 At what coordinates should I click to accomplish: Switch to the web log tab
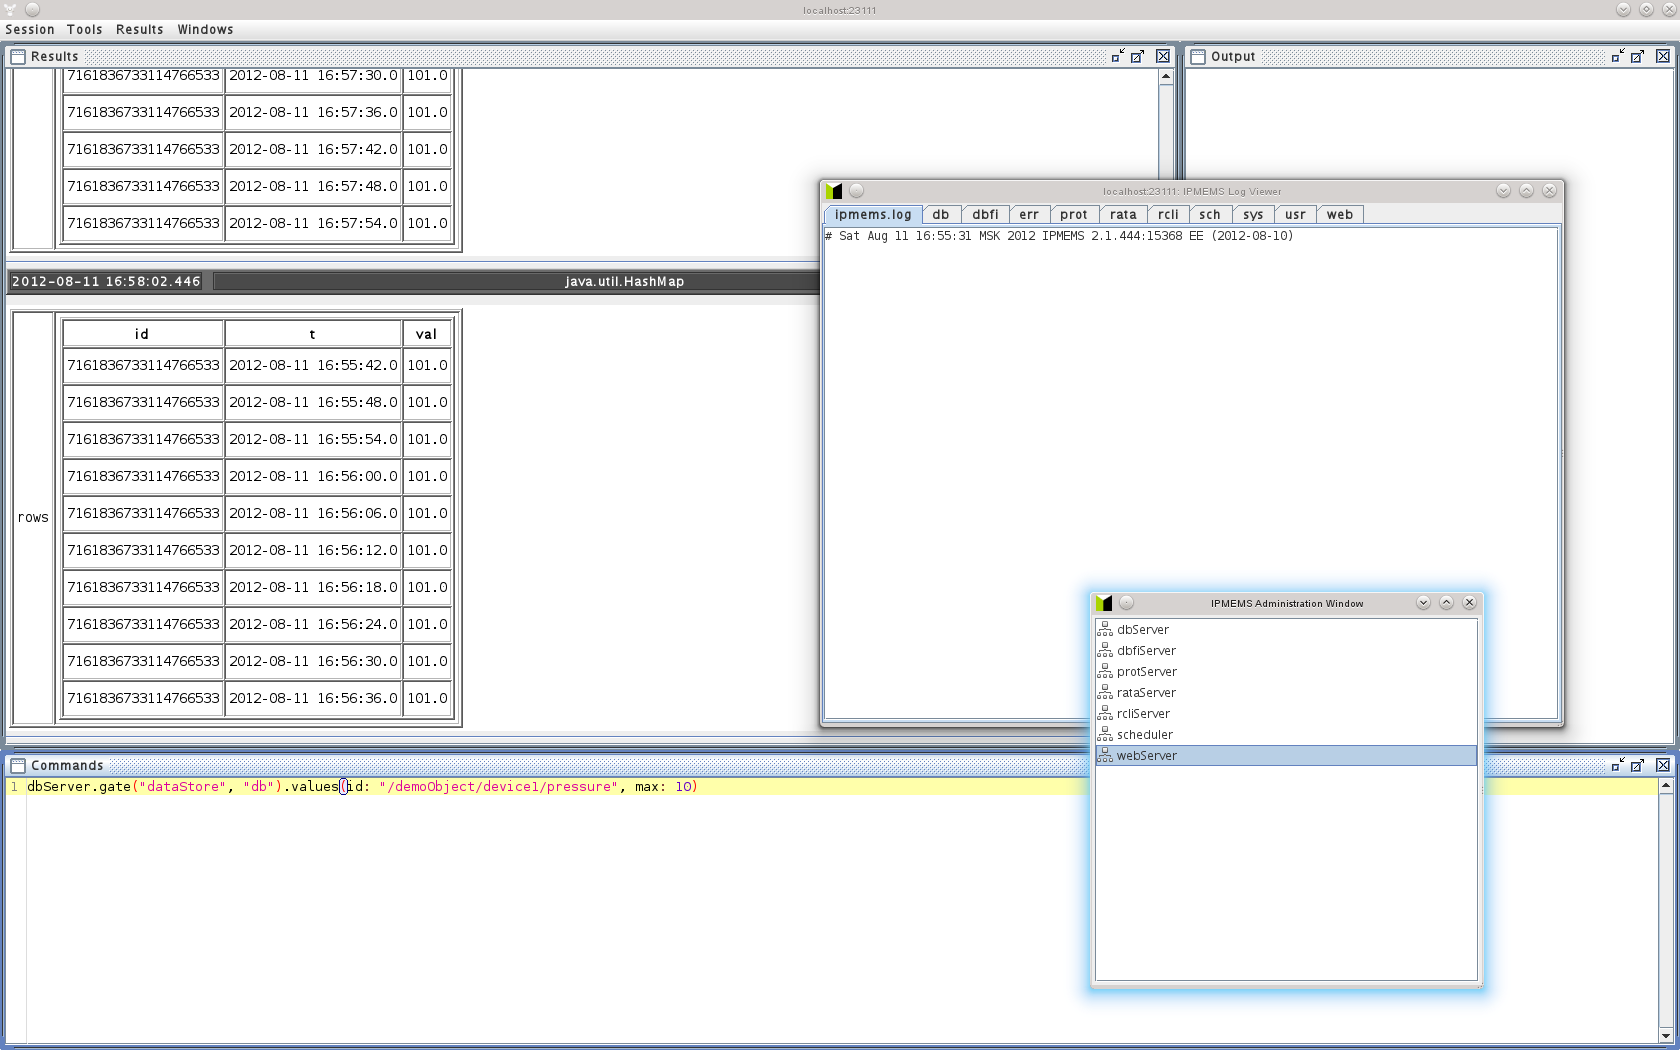[x=1340, y=214]
